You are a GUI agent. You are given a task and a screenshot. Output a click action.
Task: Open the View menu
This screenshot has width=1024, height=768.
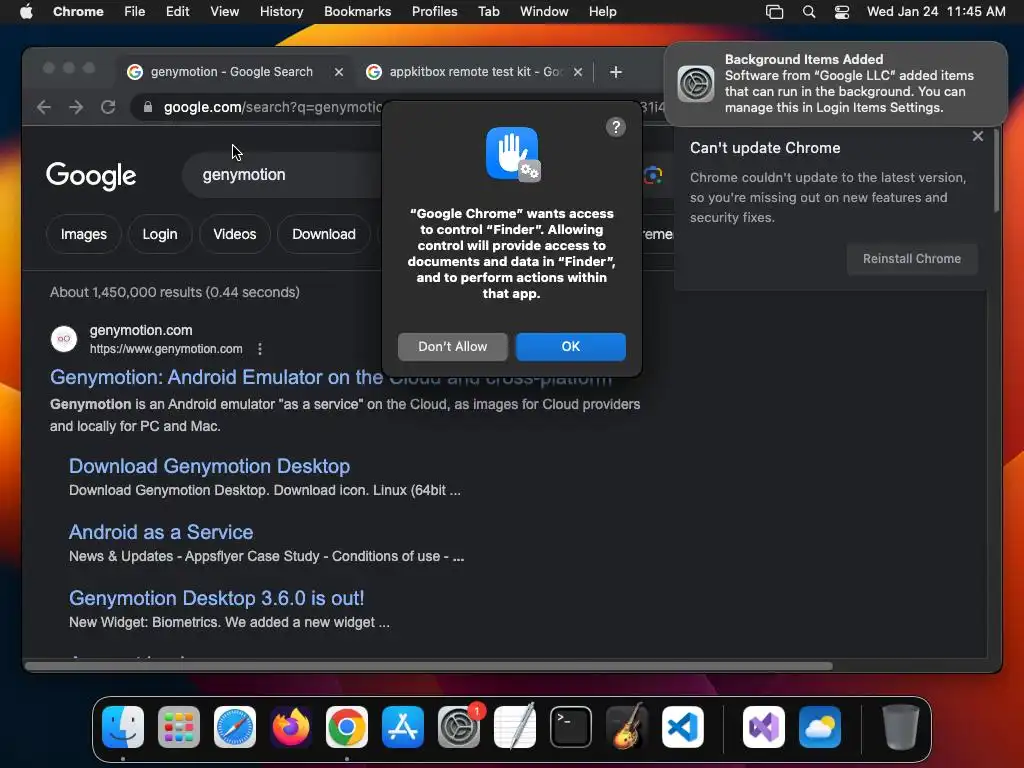[225, 11]
